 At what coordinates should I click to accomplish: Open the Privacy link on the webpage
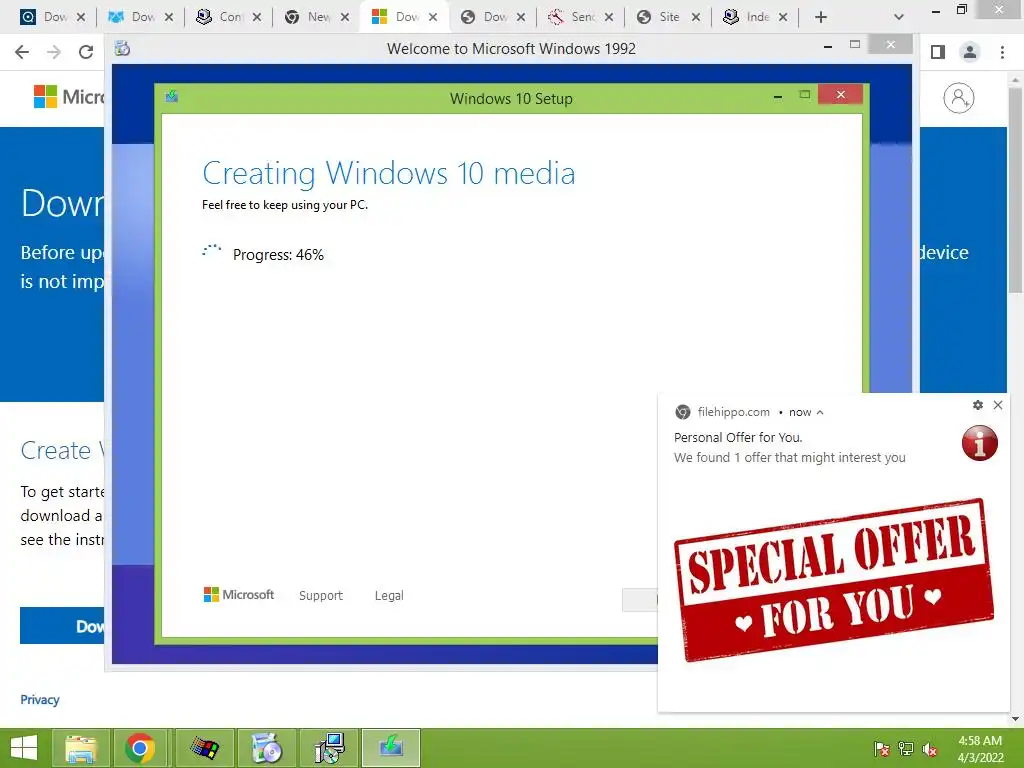pyautogui.click(x=40, y=699)
